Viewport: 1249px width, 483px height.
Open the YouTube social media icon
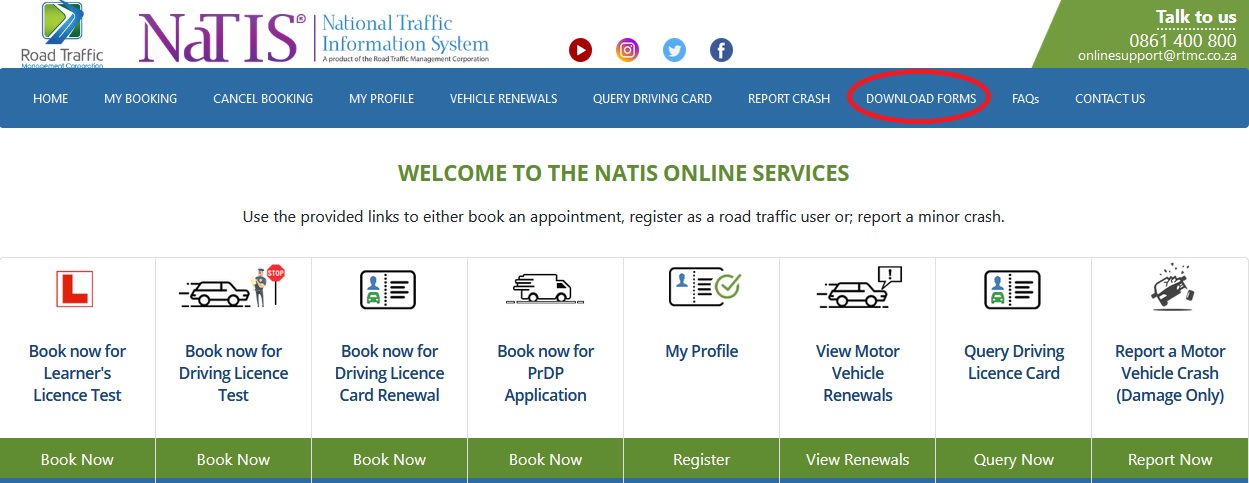tap(580, 50)
